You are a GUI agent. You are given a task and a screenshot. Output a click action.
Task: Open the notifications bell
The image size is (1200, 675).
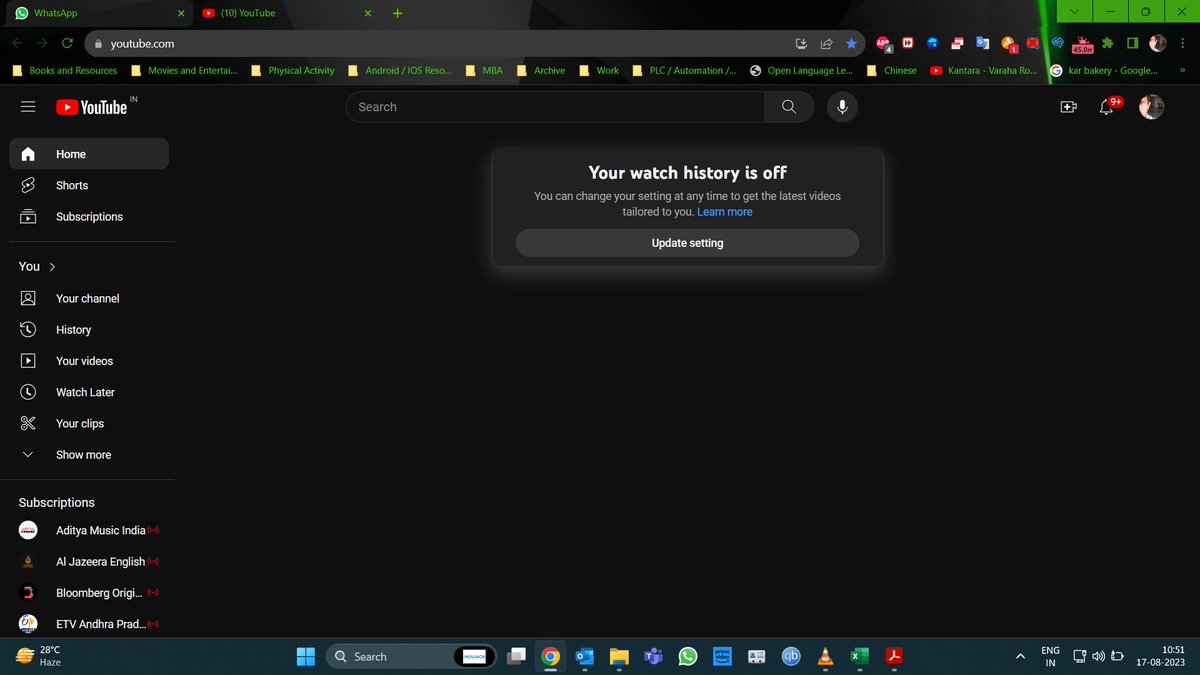coord(1107,106)
